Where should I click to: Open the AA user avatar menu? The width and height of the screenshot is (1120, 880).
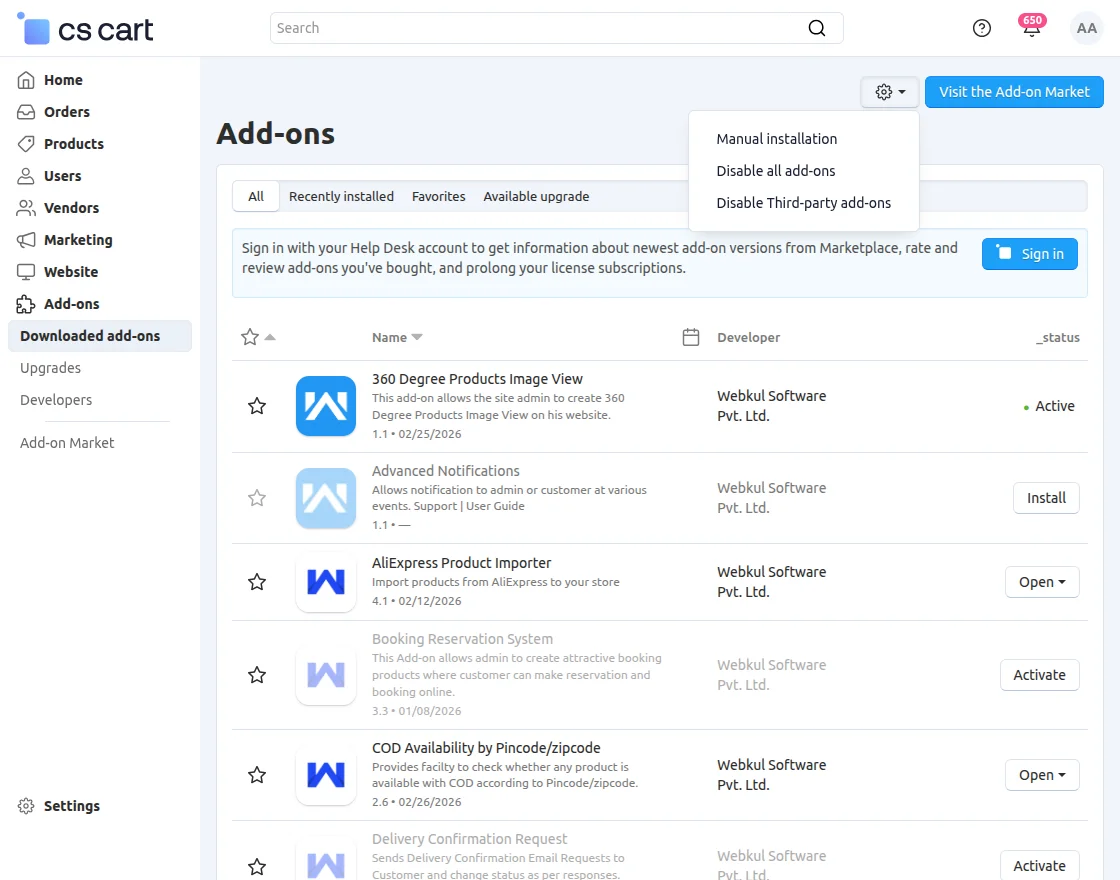[x=1086, y=28]
